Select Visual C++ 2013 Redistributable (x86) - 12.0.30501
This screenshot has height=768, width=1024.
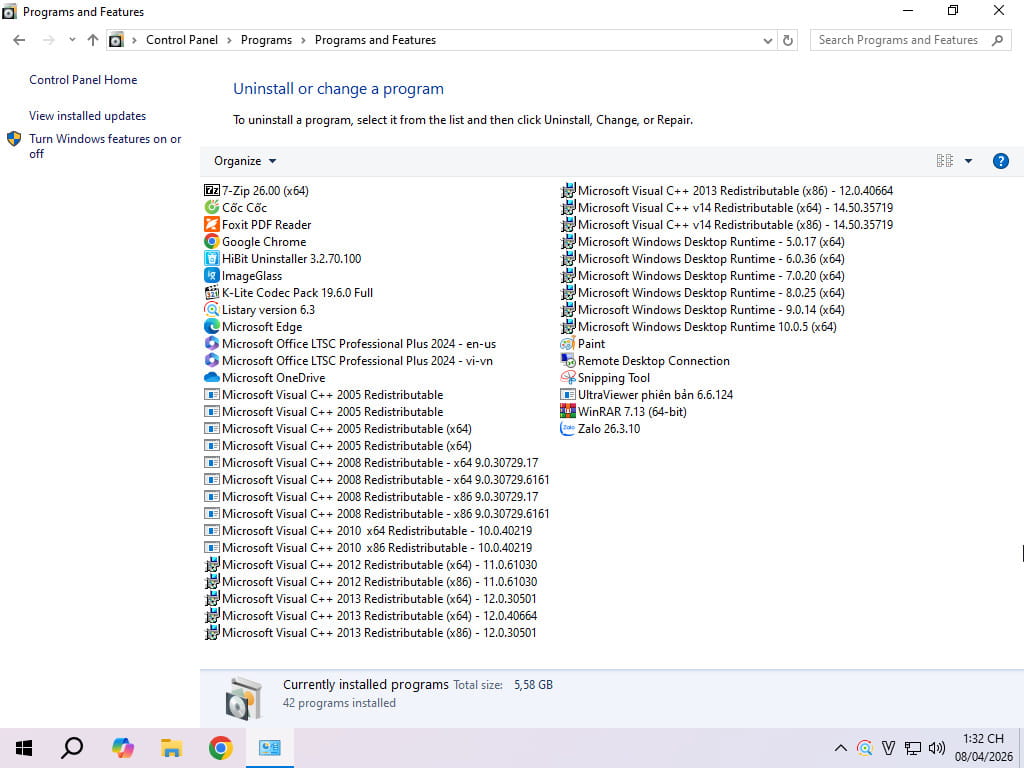[x=371, y=632]
